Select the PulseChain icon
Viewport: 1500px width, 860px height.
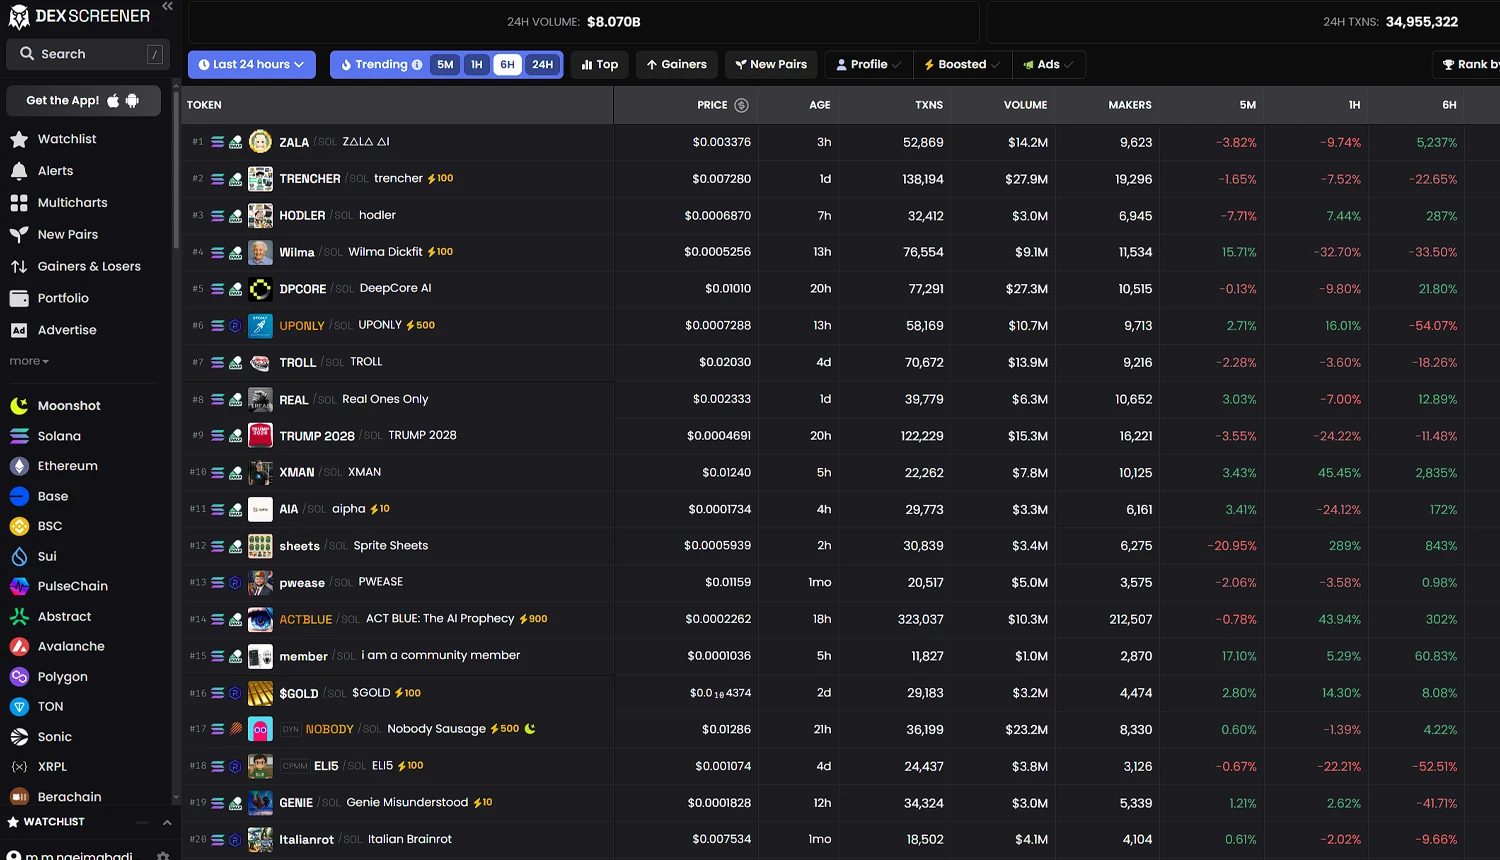(19, 586)
